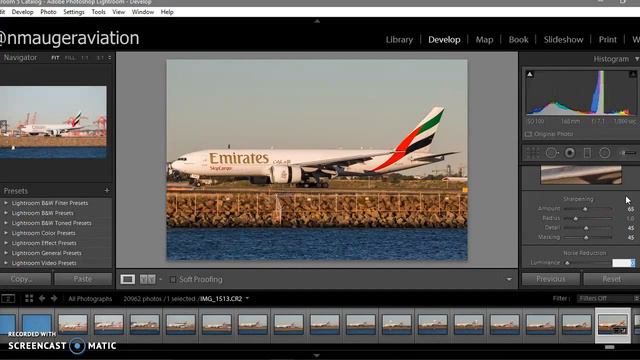The height and width of the screenshot is (360, 640).
Task: Open the Before/After view options arrow
Action: pos(160,280)
